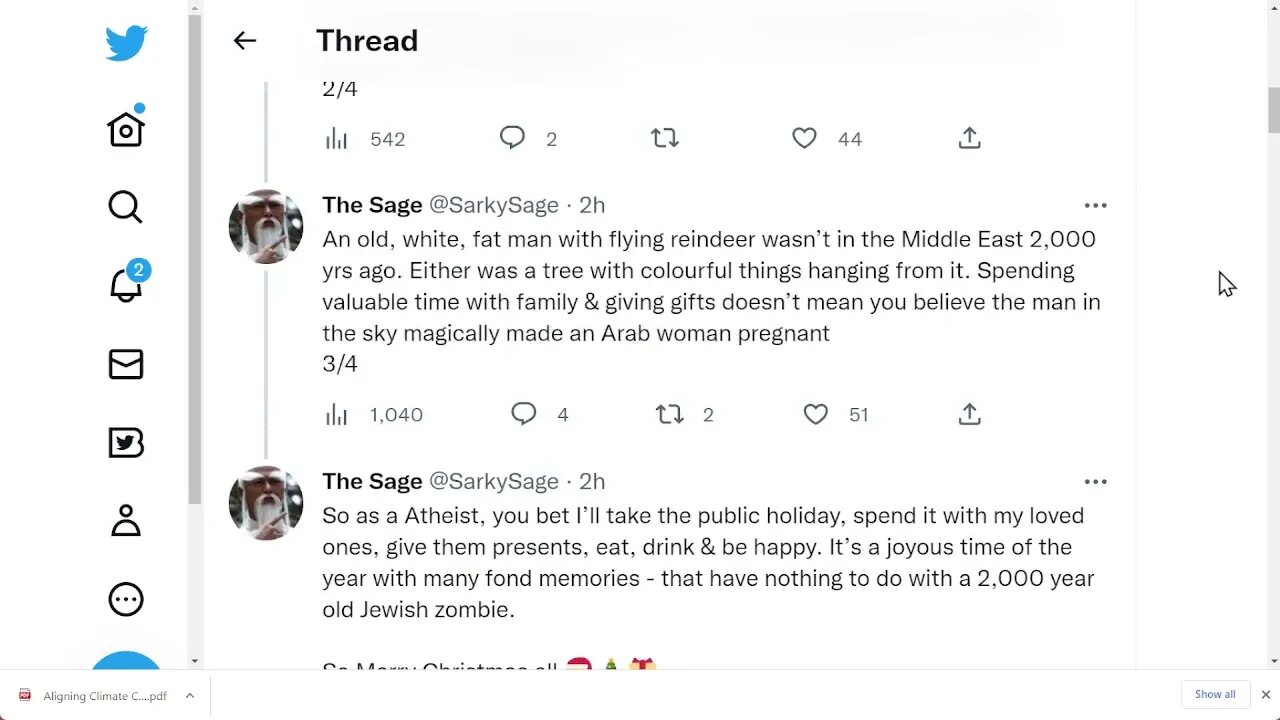1280x720 pixels.
Task: Retweet the 3/4 tweet with 2 retweets
Action: 669,414
